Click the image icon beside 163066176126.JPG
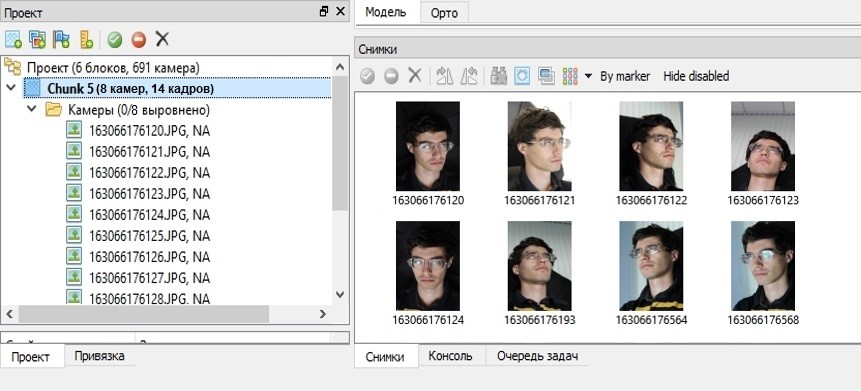The height and width of the screenshot is (391, 861). pos(74,256)
